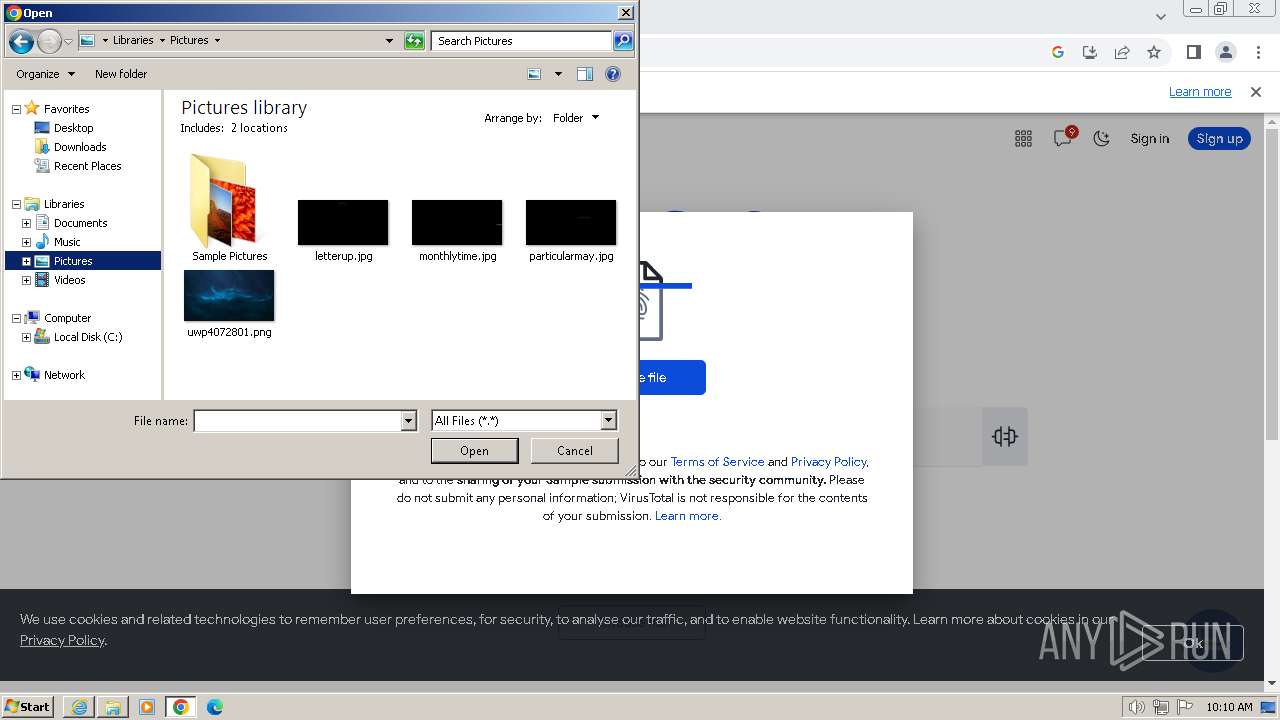1280x720 pixels.
Task: Click the File name text field
Action: (298, 421)
